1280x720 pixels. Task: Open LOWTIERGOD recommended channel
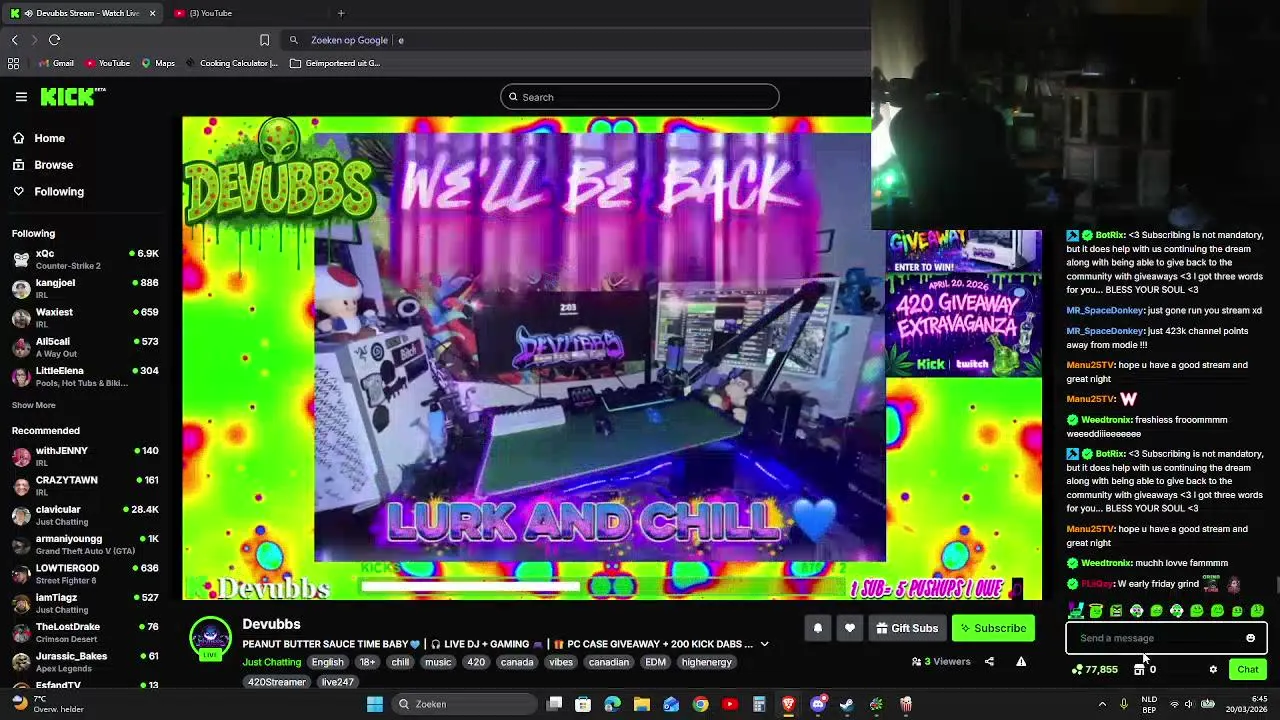pyautogui.click(x=86, y=573)
